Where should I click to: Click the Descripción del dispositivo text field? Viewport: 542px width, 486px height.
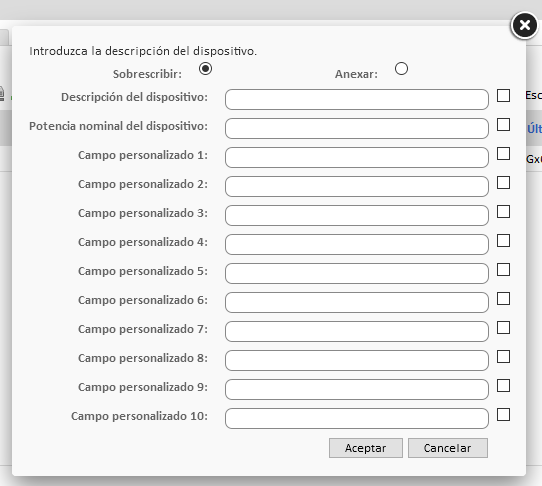click(357, 100)
